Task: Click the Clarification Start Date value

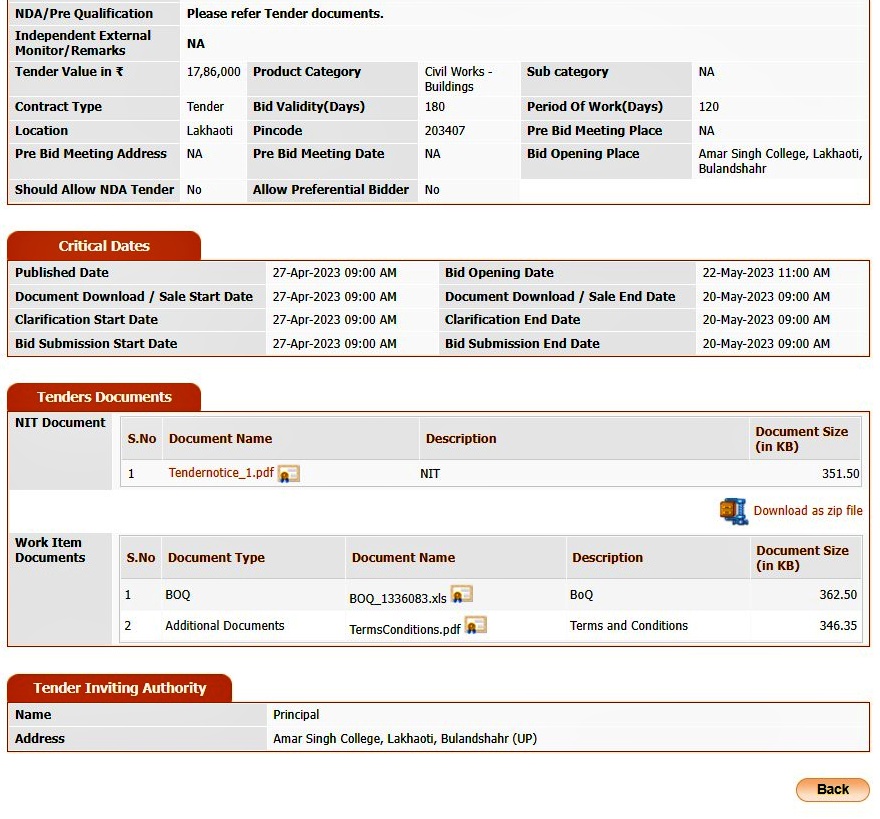Action: [334, 319]
